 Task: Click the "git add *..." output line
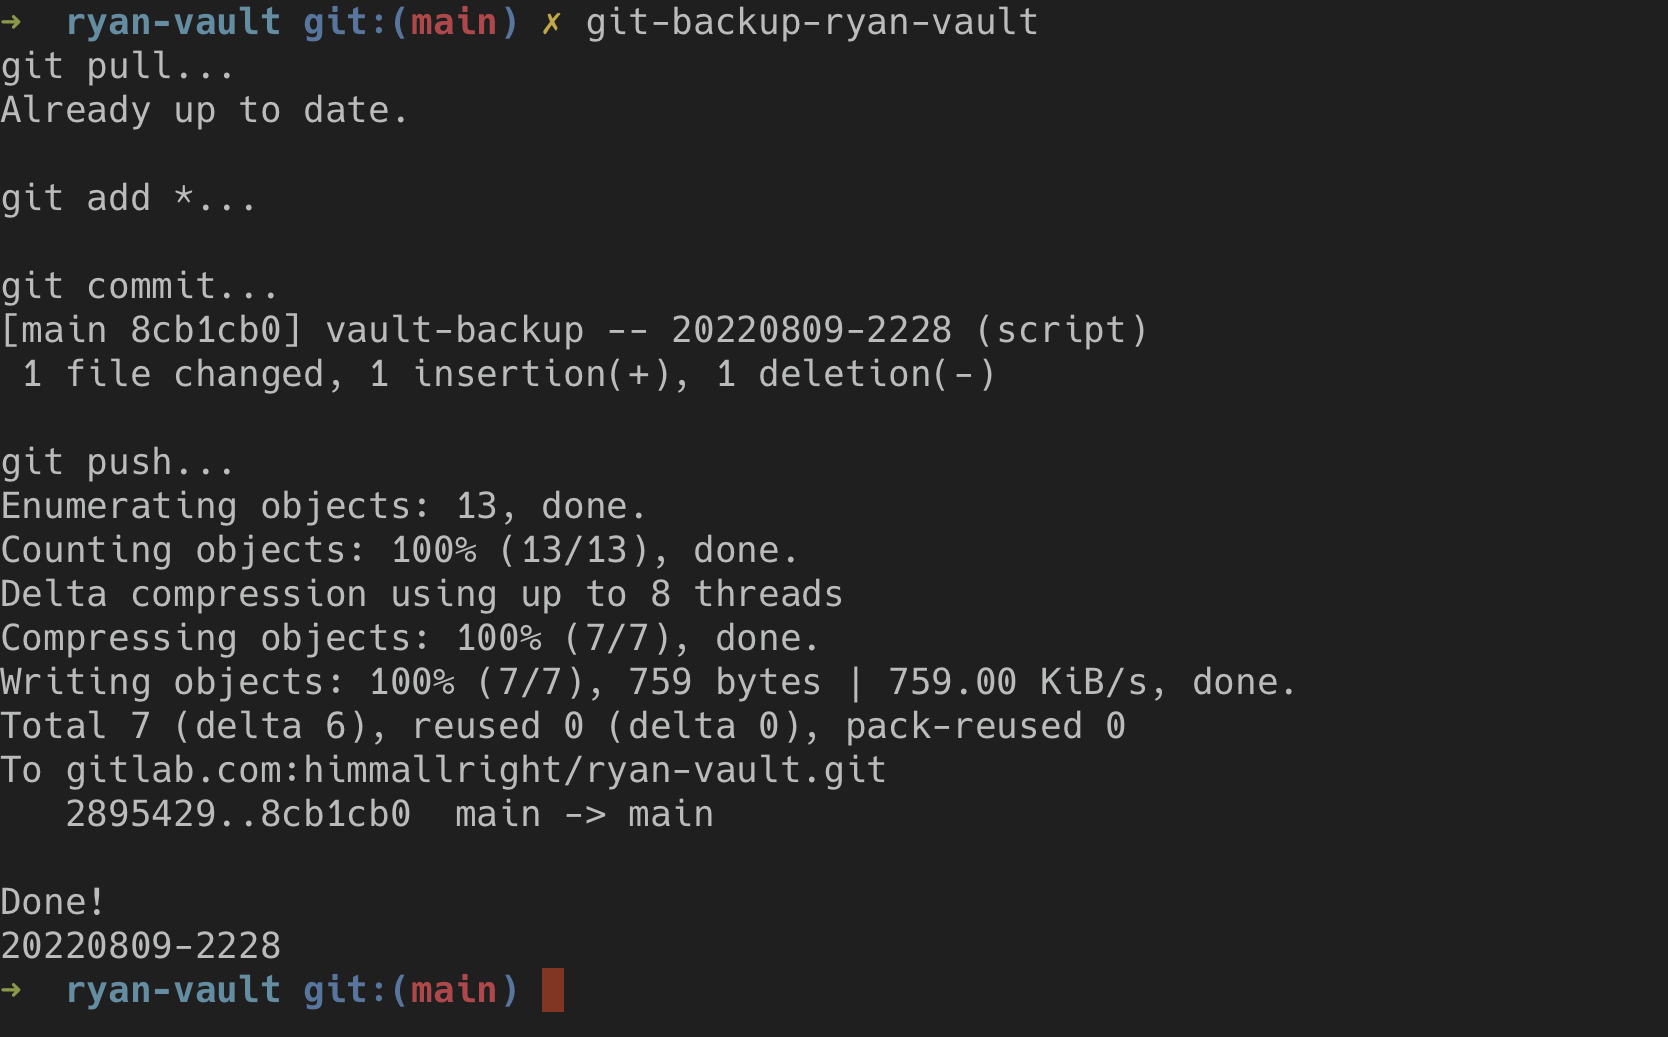tap(128, 198)
